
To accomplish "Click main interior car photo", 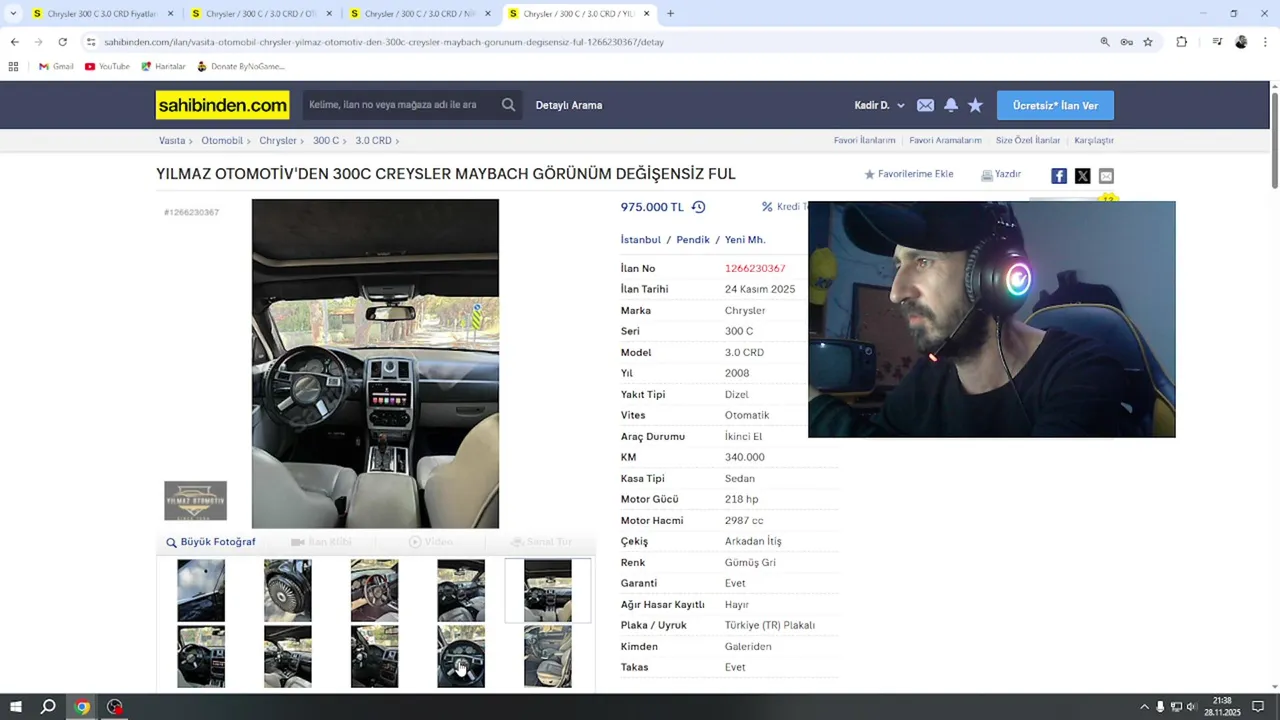I will [x=375, y=364].
